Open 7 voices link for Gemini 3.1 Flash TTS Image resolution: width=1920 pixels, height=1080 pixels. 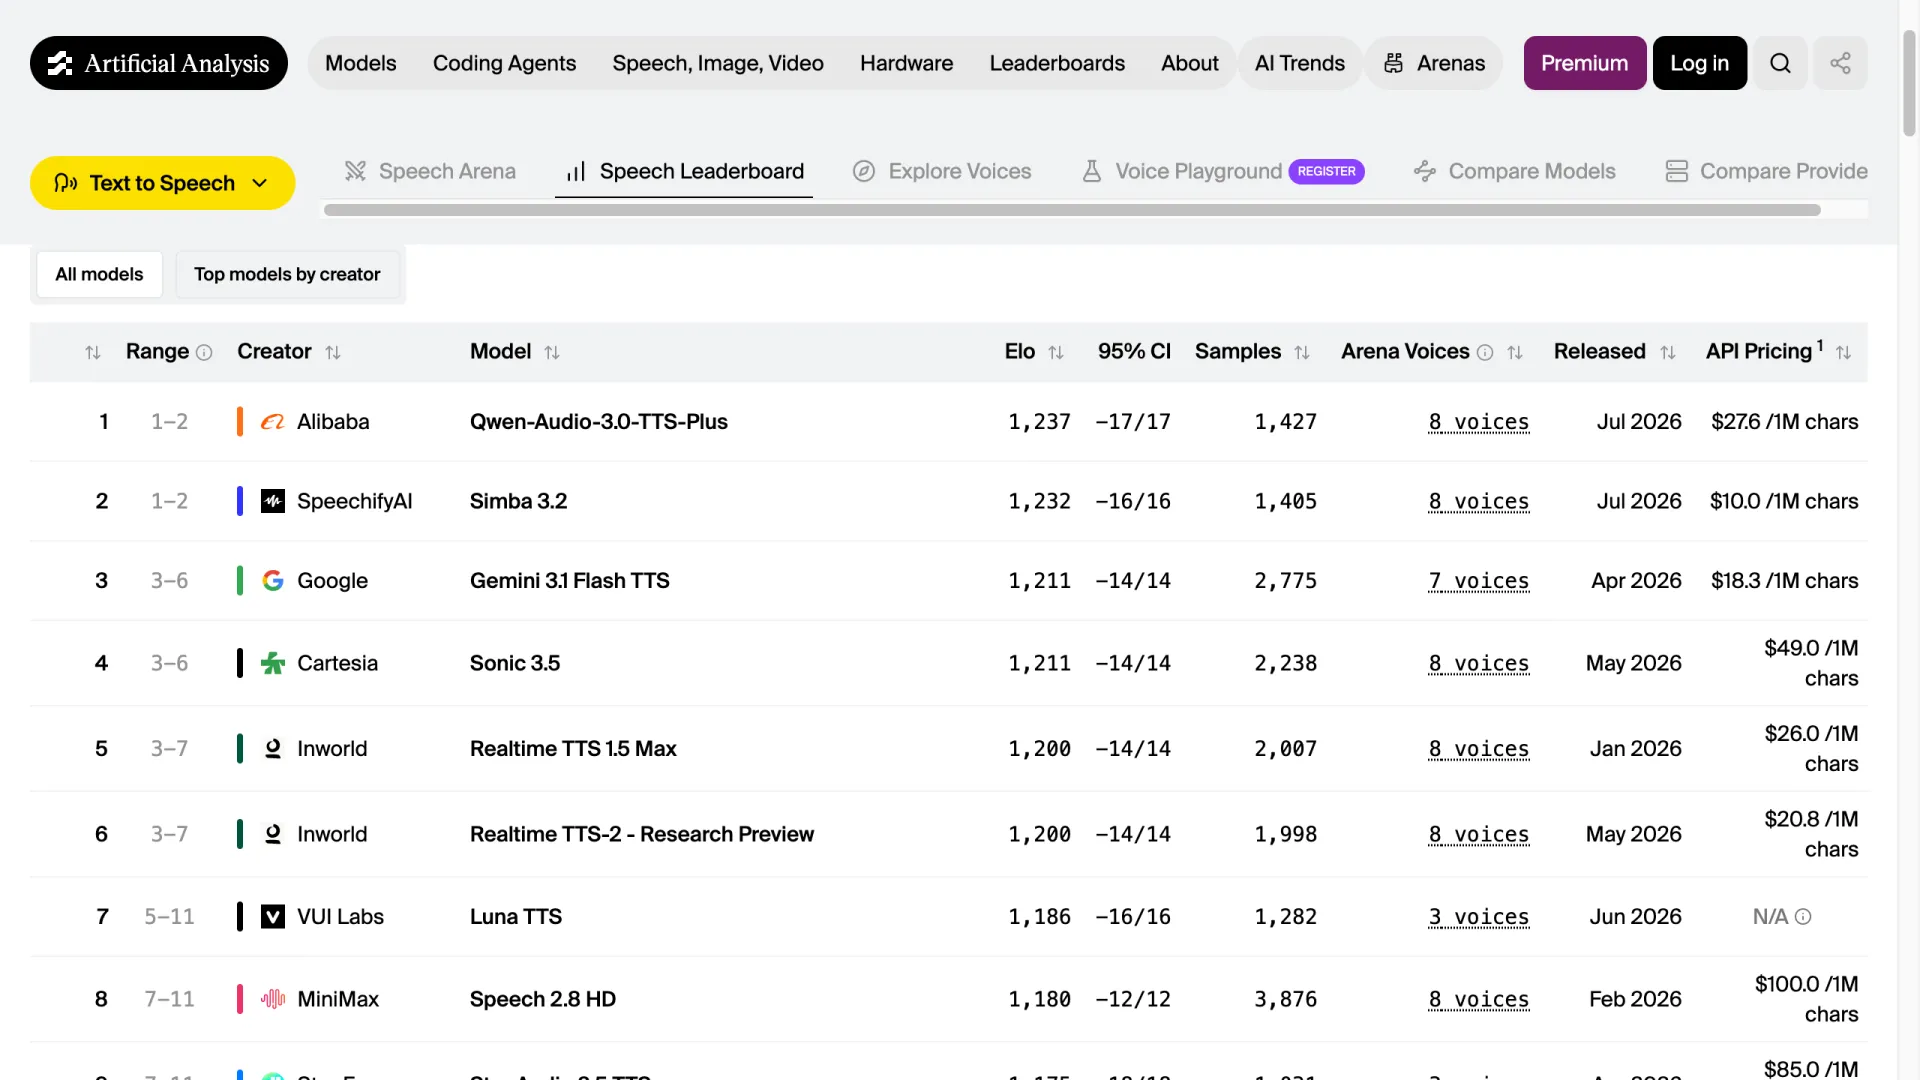pyautogui.click(x=1479, y=581)
